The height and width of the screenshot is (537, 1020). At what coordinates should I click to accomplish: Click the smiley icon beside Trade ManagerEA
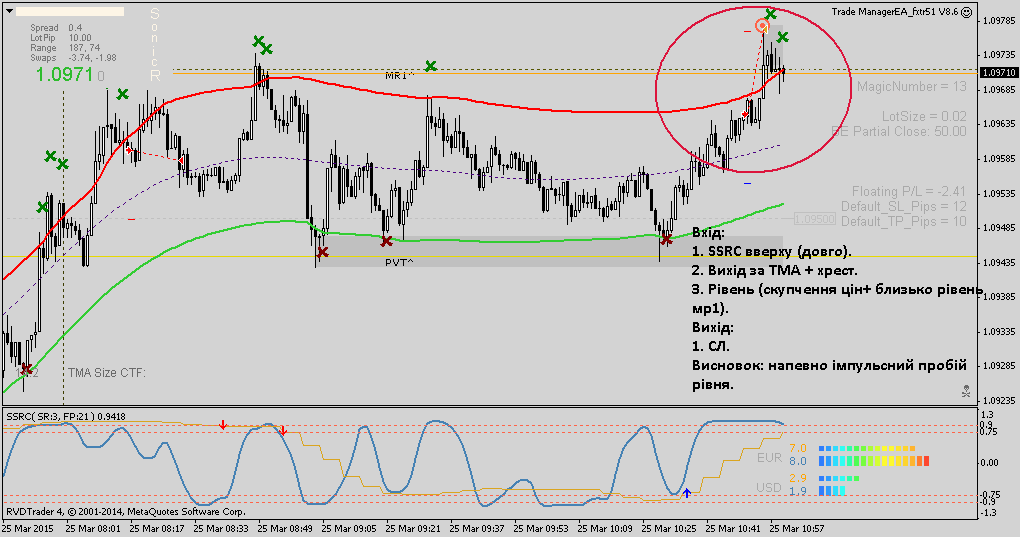click(x=967, y=12)
